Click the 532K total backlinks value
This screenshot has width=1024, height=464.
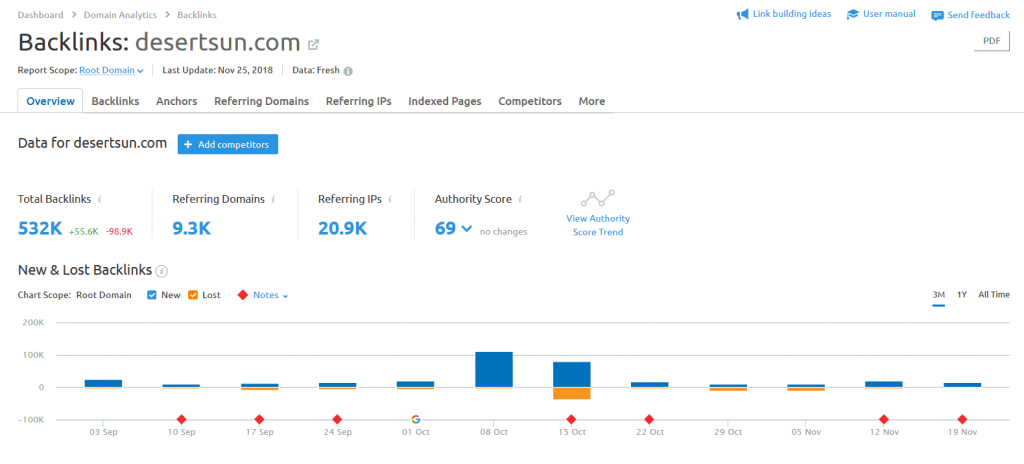pos(40,229)
